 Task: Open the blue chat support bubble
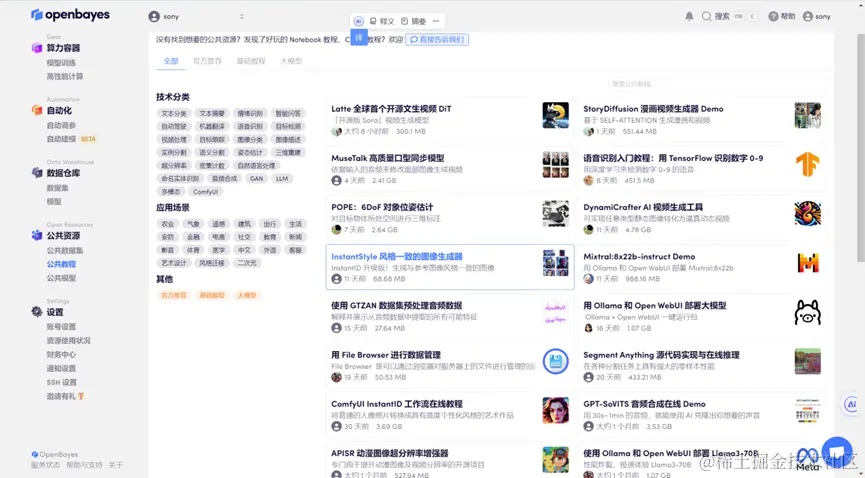pyautogui.click(x=837, y=452)
